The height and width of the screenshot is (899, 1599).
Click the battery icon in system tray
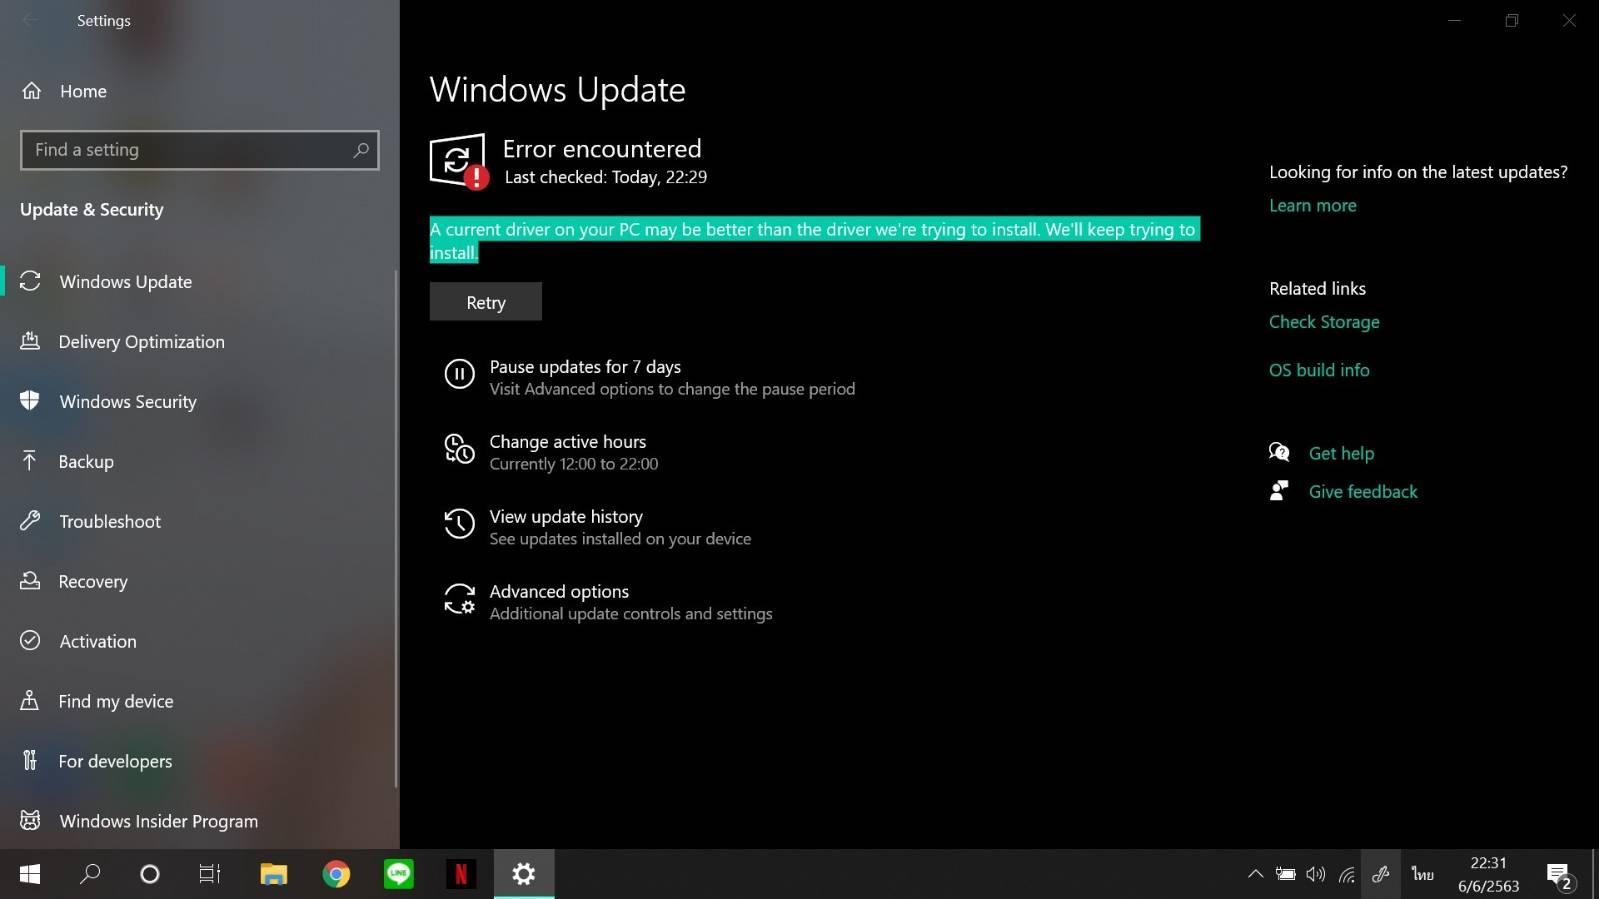click(1286, 875)
